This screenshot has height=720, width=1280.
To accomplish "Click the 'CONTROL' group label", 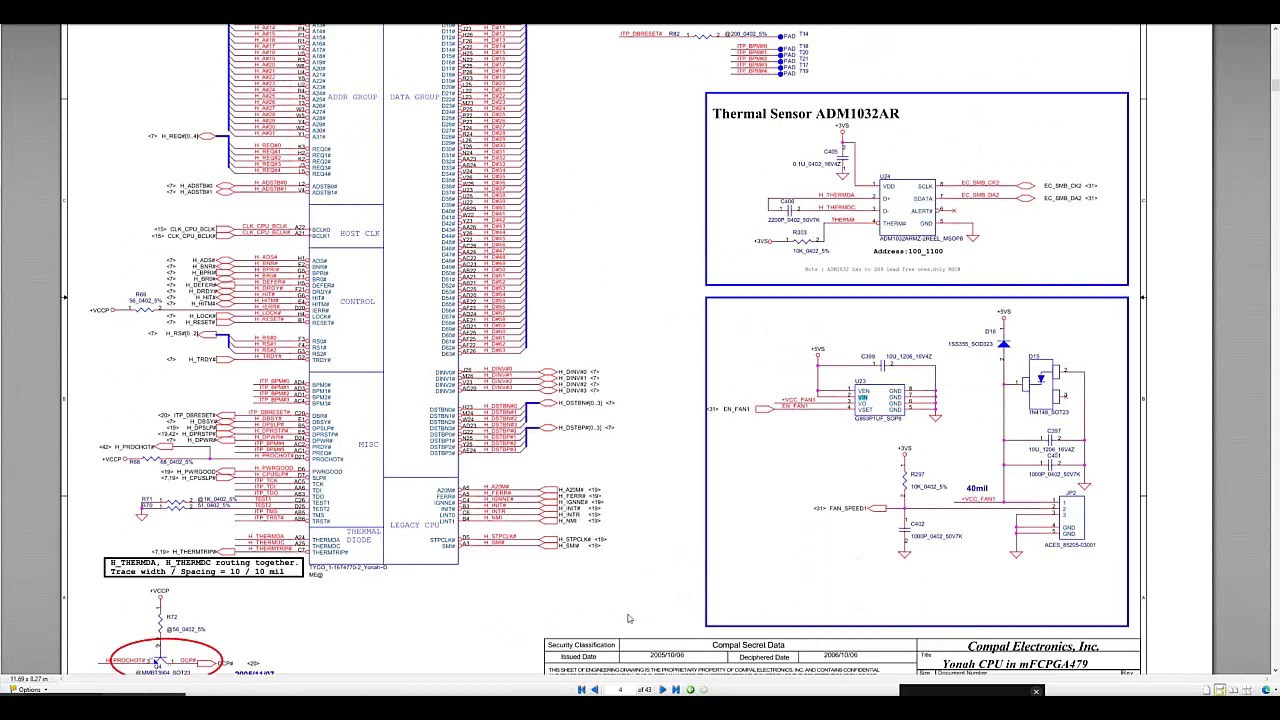I will (357, 301).
